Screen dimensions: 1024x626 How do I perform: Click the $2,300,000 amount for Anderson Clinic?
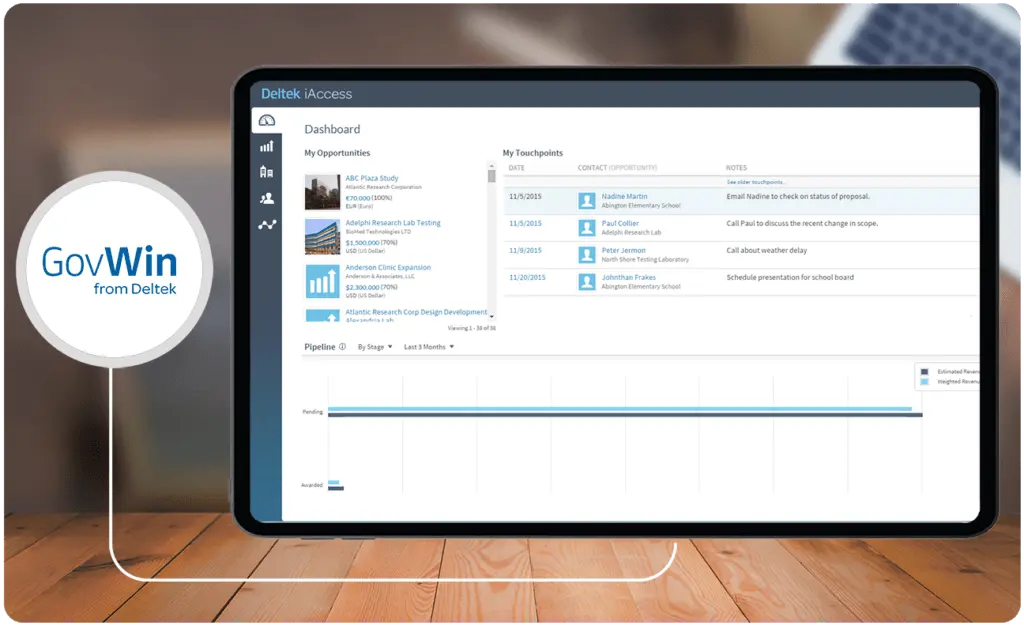click(x=362, y=287)
